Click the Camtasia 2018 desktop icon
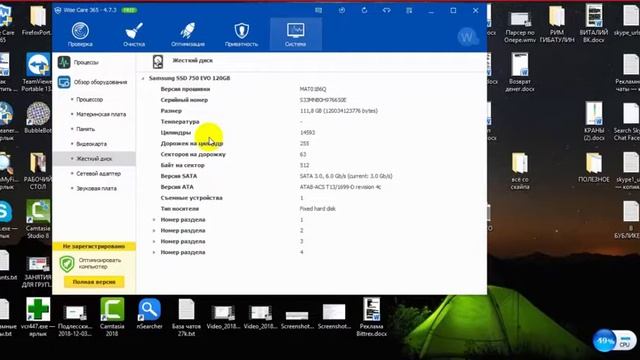This screenshot has height=360, width=640. click(112, 317)
